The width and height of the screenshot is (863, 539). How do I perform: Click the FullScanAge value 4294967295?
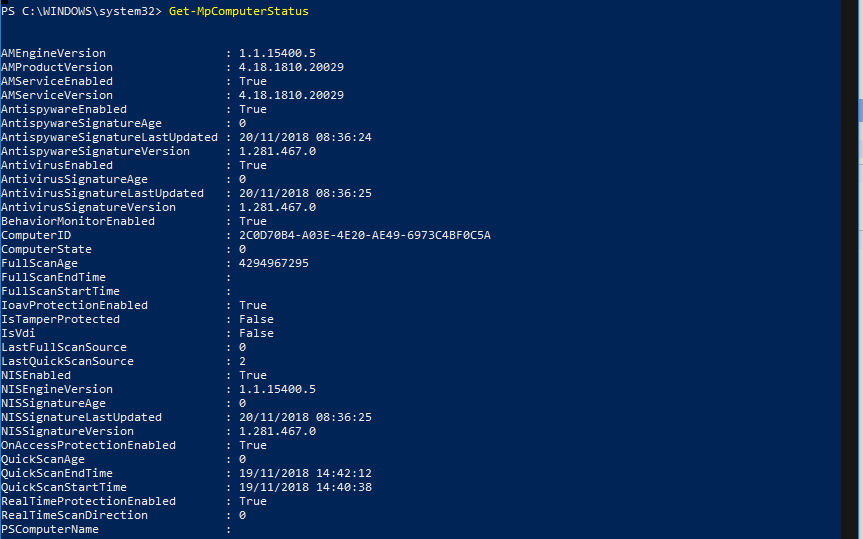pyautogui.click(x=274, y=263)
